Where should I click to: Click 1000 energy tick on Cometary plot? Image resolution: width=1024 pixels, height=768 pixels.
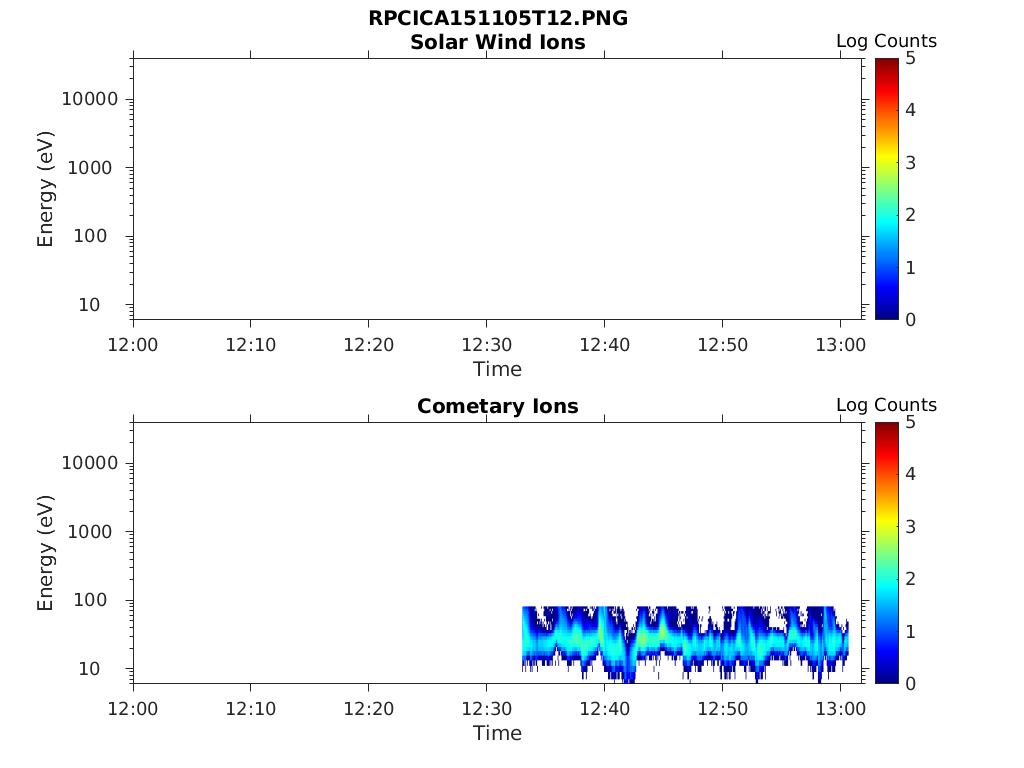(x=90, y=532)
